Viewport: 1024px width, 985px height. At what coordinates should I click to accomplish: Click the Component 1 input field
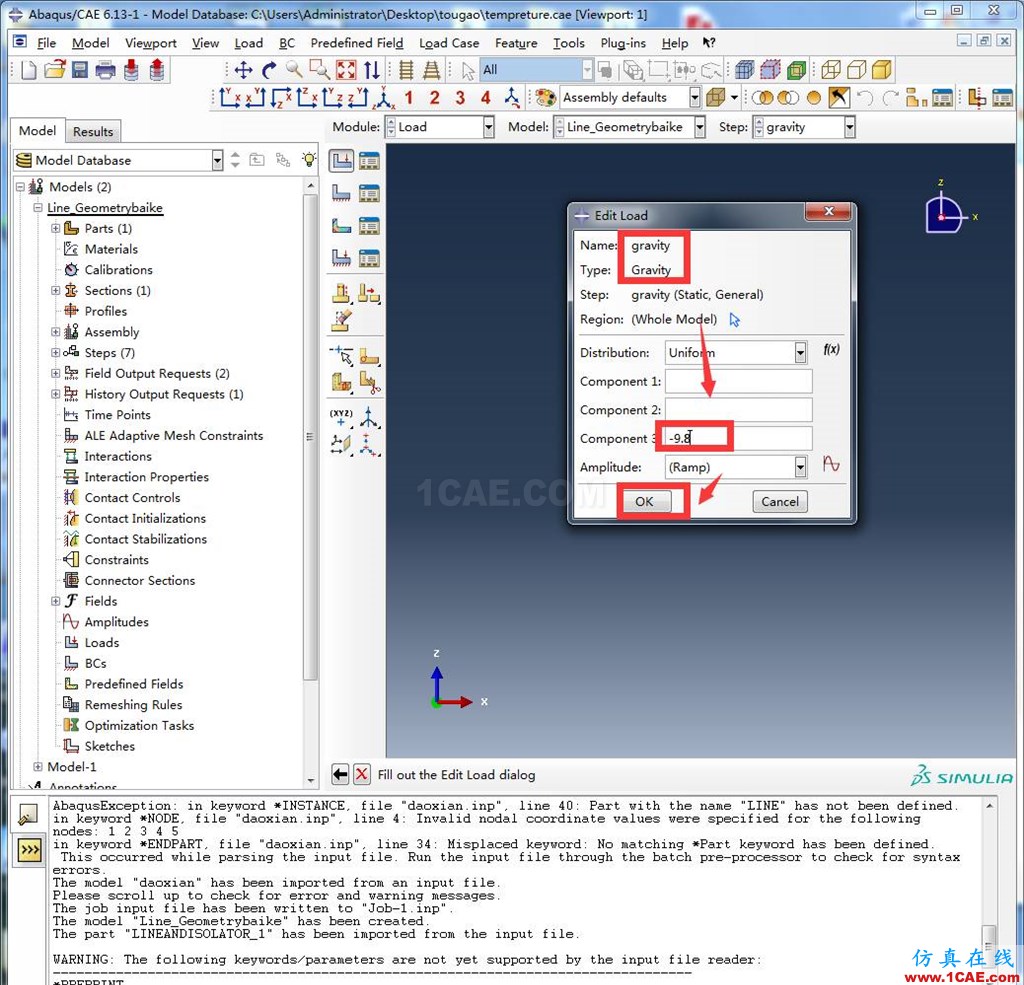pyautogui.click(x=739, y=381)
